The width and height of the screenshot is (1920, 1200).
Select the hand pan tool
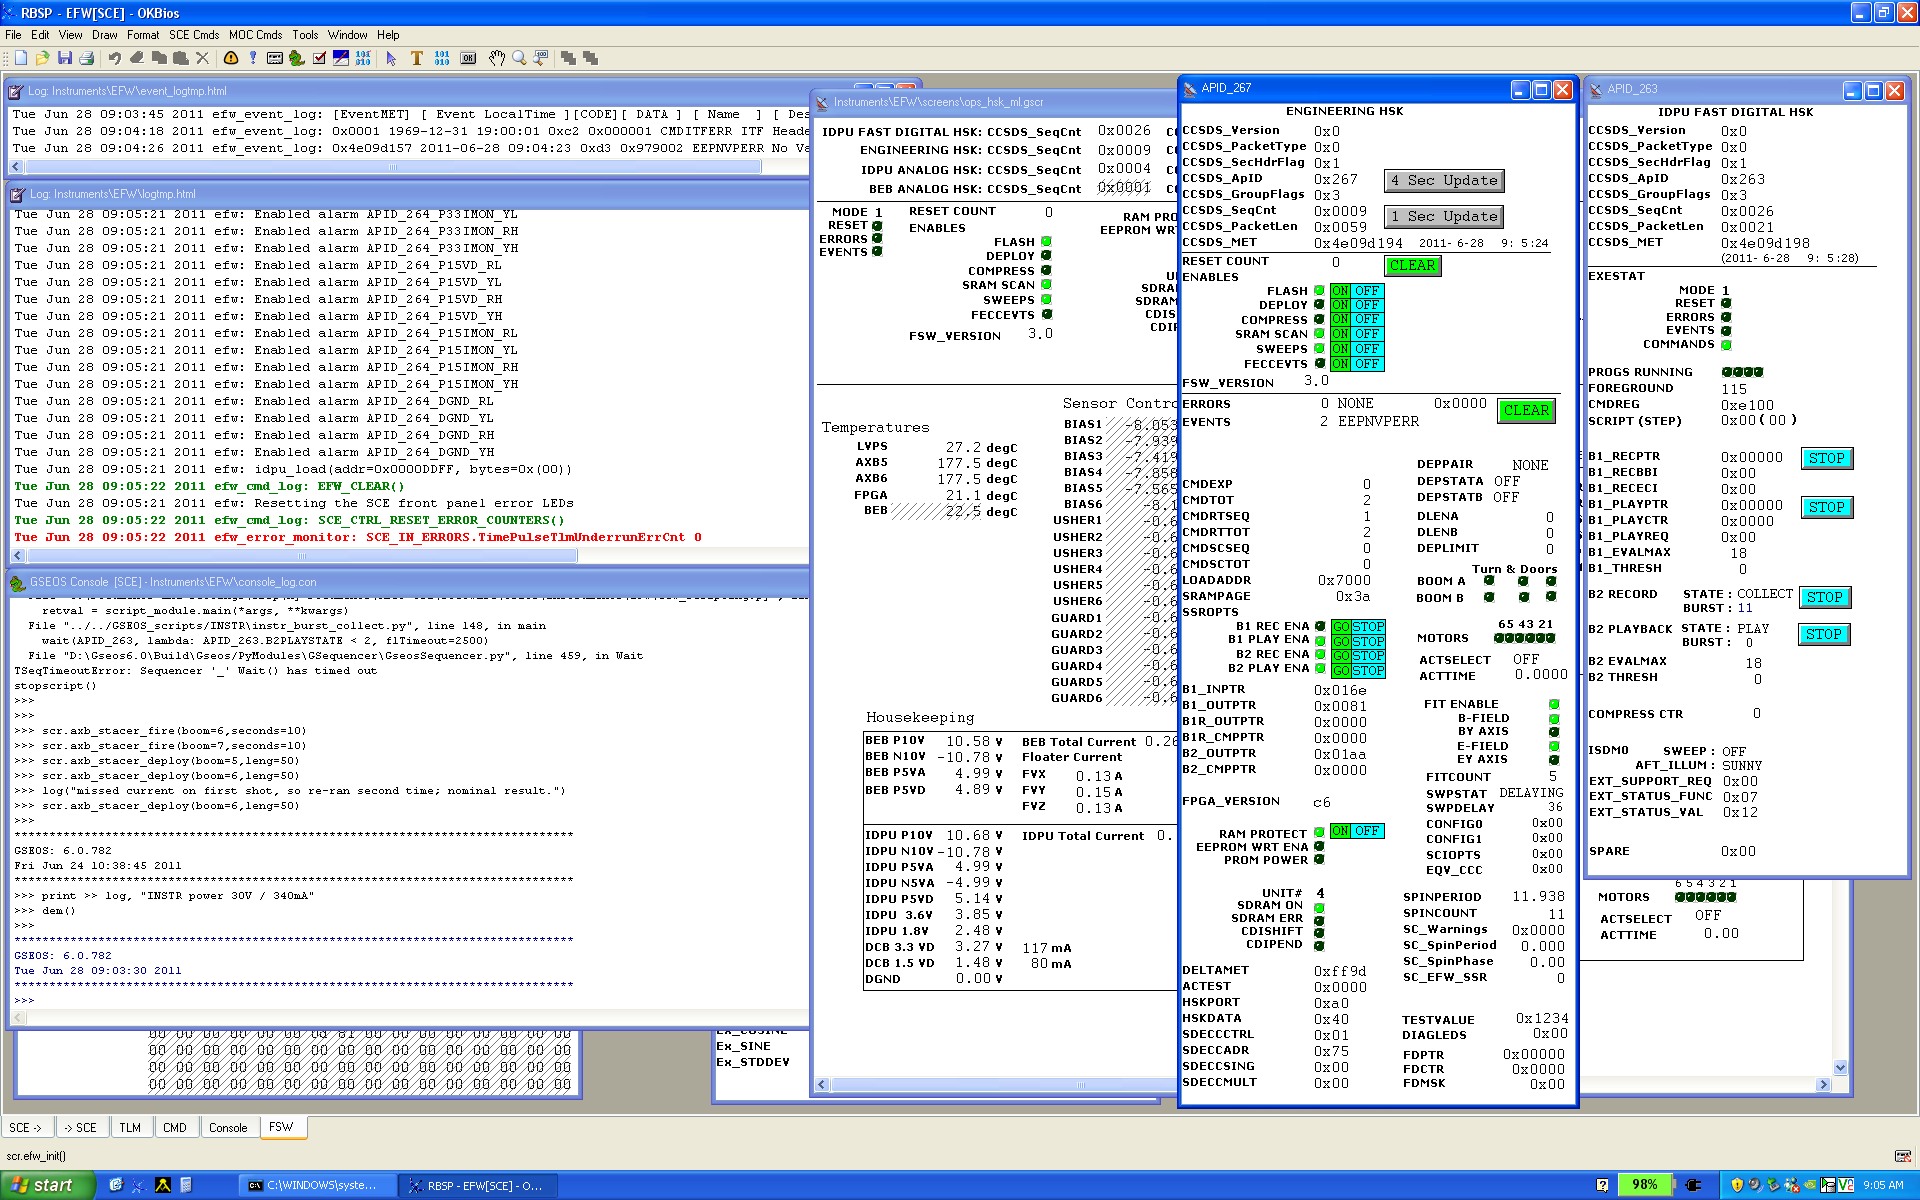497,58
